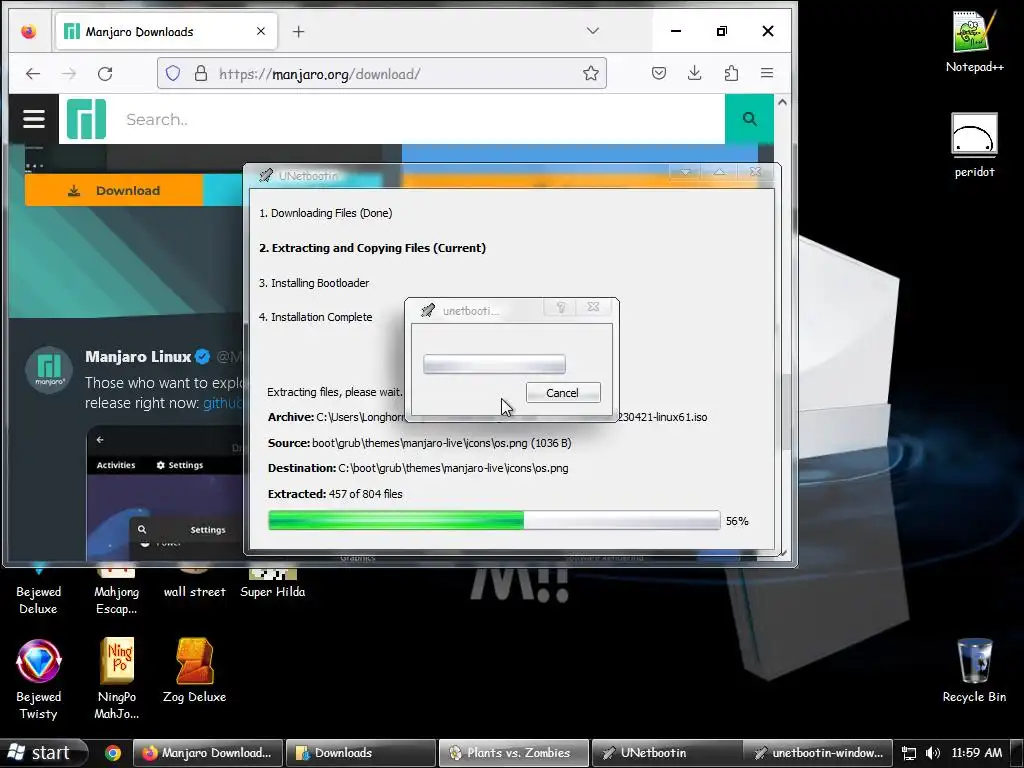
Task: Click the "3. Installing Bootloader" step text
Action: (x=313, y=283)
